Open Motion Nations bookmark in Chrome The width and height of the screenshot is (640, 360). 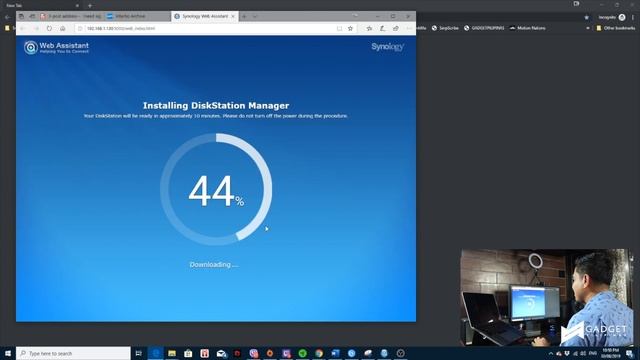[x=527, y=28]
